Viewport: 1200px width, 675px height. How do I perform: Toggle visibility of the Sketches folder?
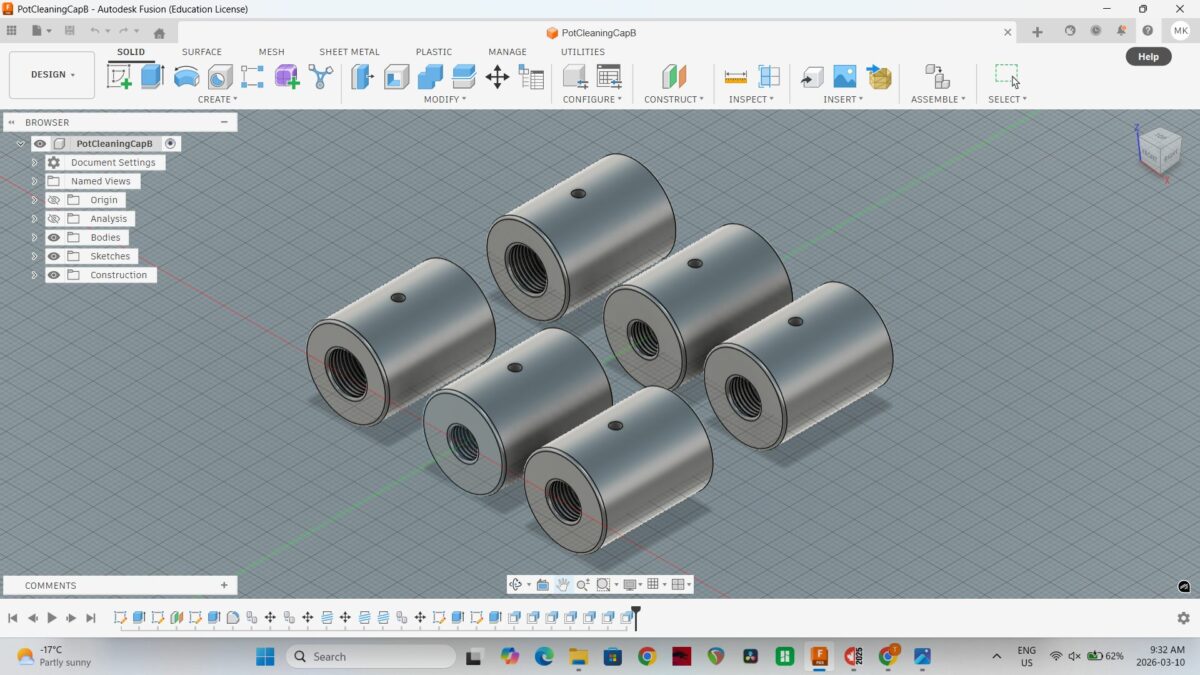[54, 257]
